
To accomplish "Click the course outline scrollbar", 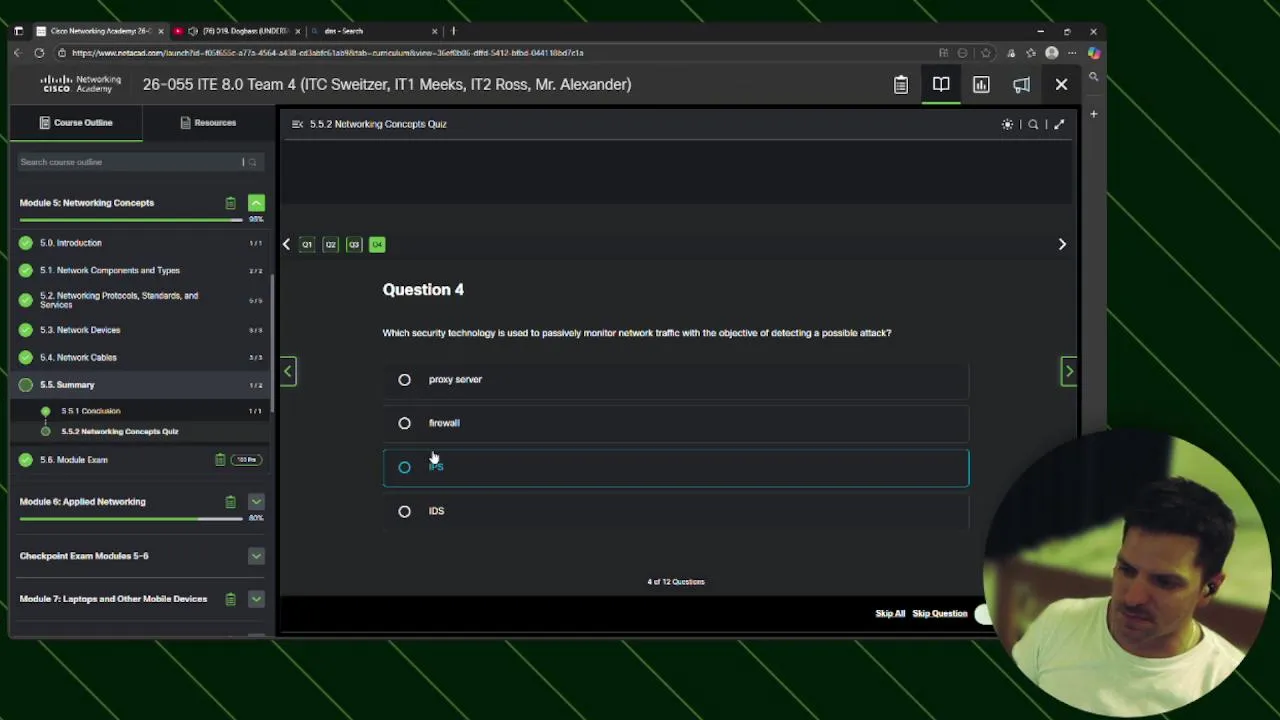I will [x=272, y=345].
